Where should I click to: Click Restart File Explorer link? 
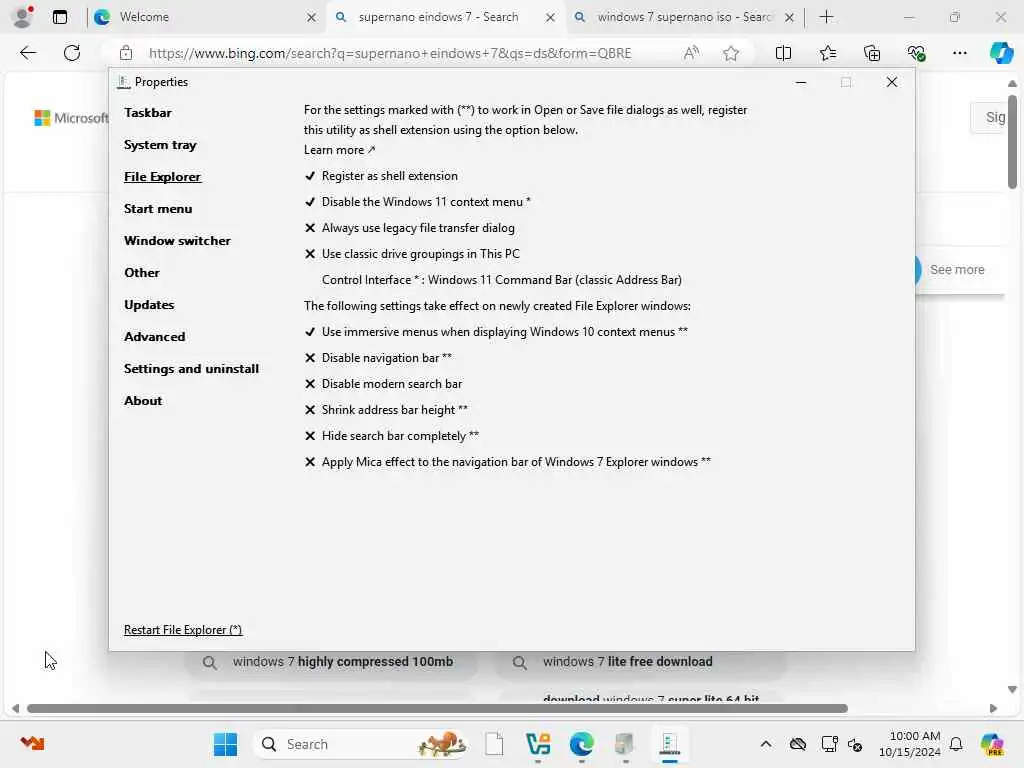[x=183, y=630]
